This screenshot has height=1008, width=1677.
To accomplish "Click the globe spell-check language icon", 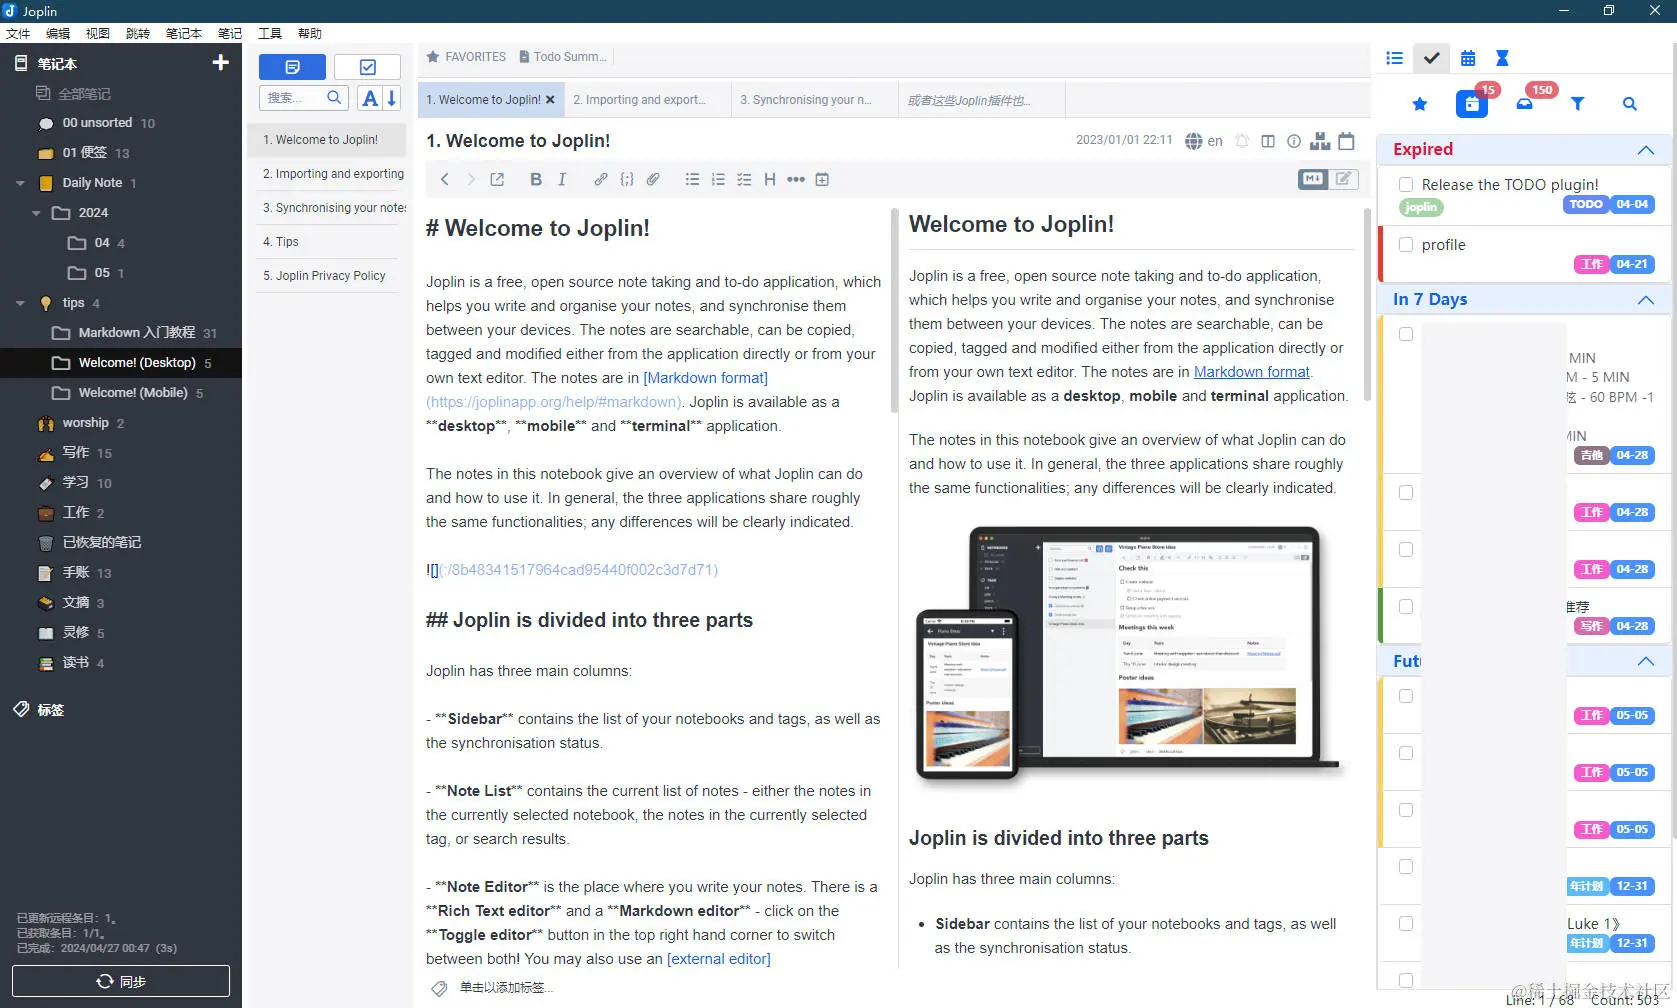I will click(x=1194, y=141).
